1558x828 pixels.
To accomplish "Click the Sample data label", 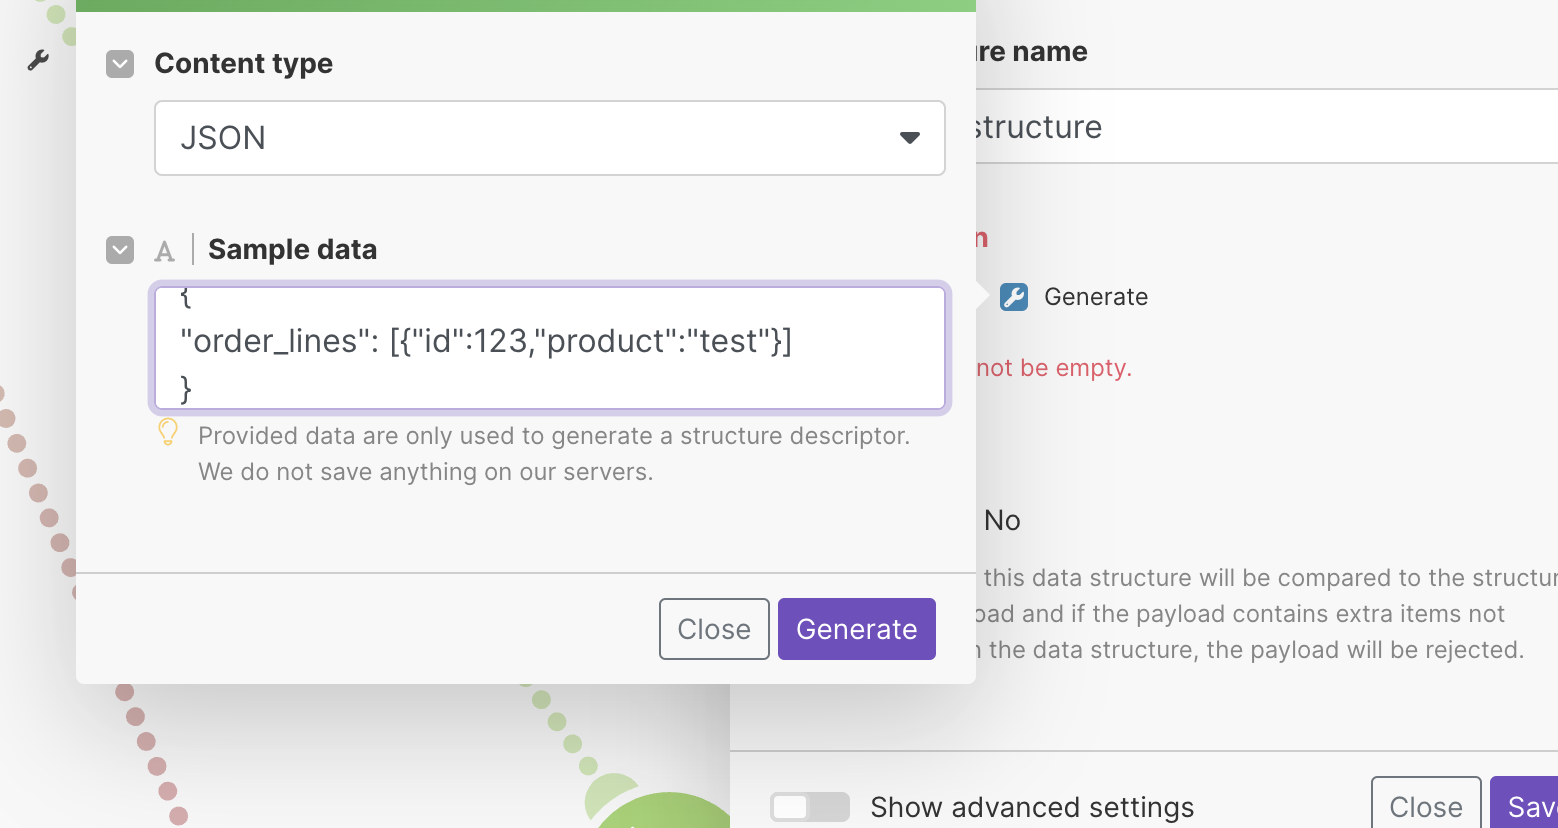I will 292,250.
